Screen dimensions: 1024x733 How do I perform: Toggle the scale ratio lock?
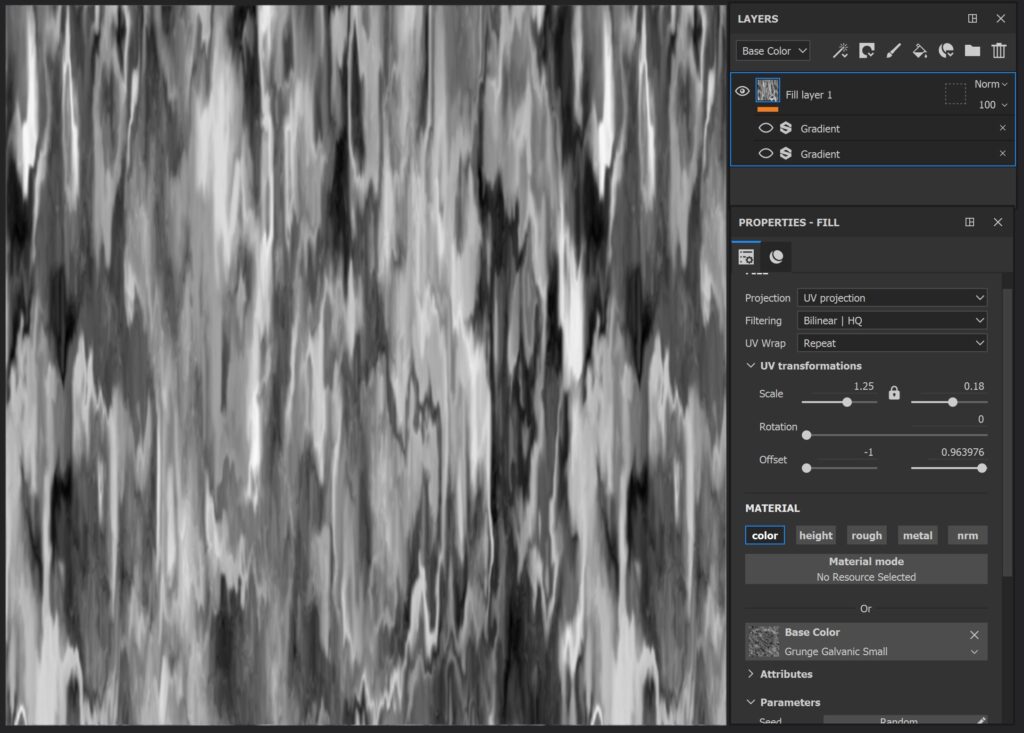pos(894,393)
